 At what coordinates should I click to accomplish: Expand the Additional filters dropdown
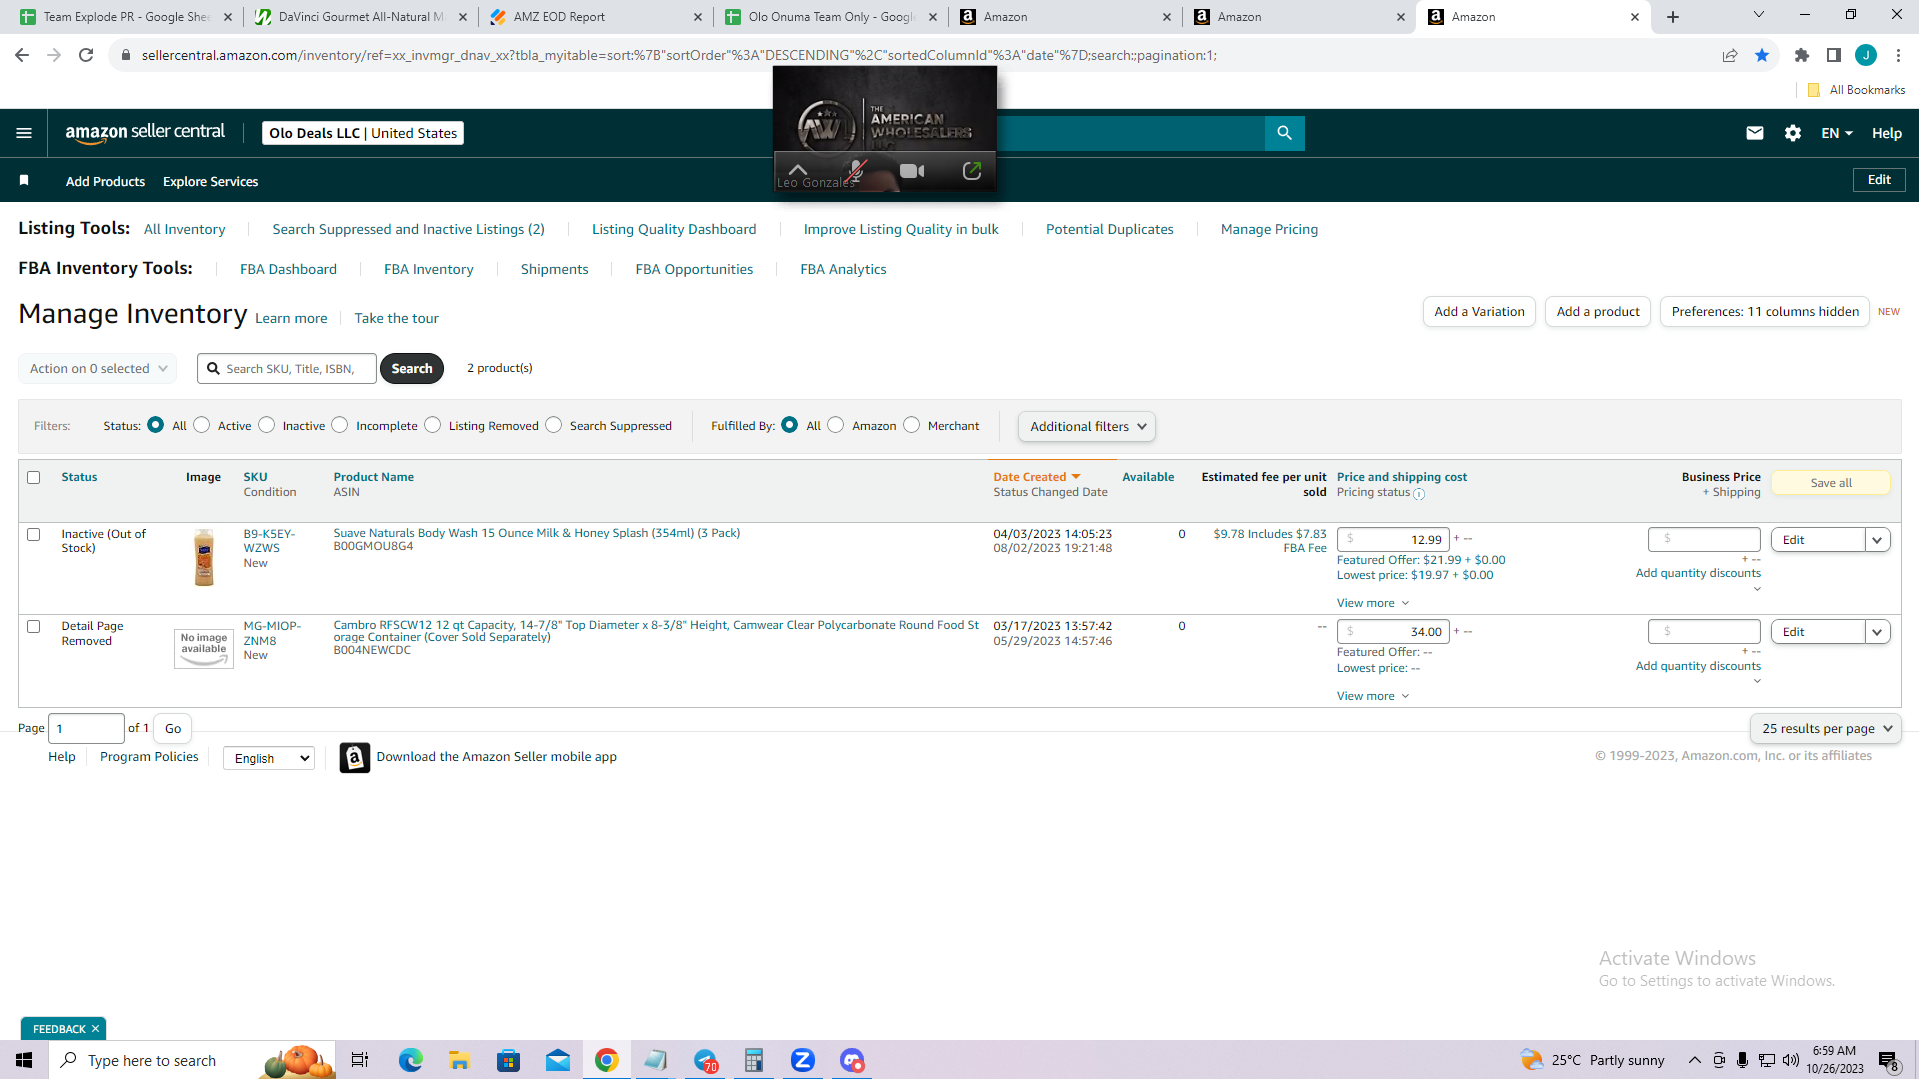[x=1087, y=426]
